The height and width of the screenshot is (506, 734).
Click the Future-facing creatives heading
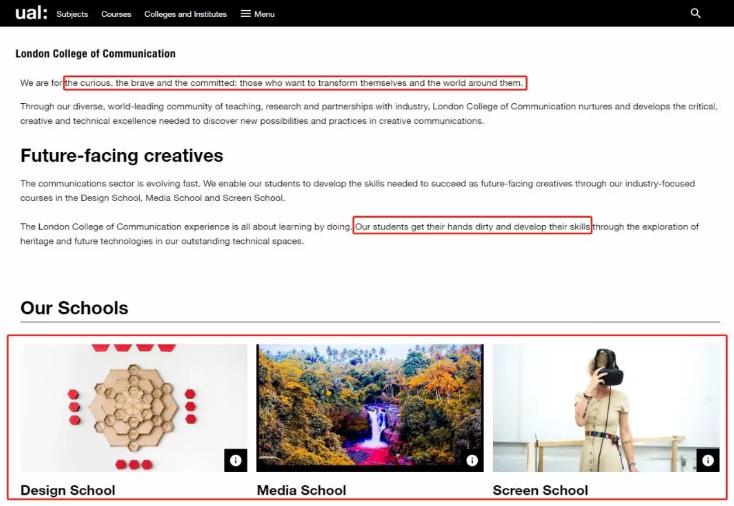(x=121, y=156)
